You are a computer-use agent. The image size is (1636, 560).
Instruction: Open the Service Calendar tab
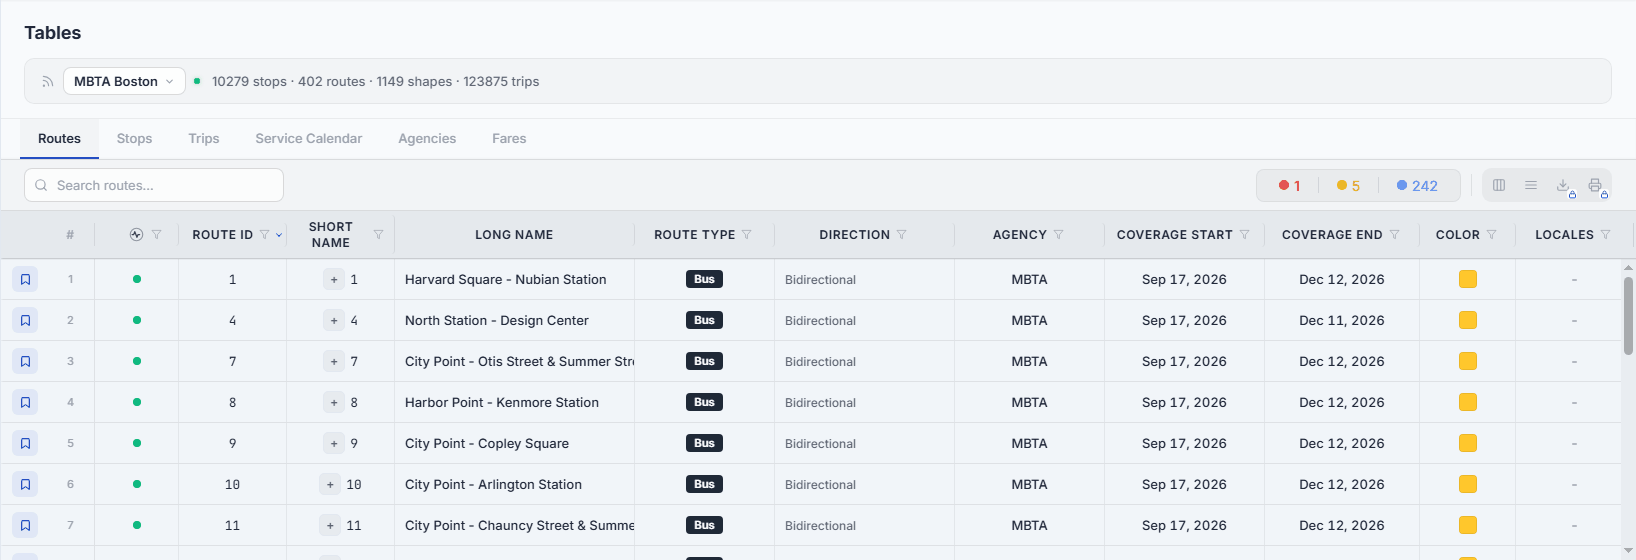coord(308,139)
